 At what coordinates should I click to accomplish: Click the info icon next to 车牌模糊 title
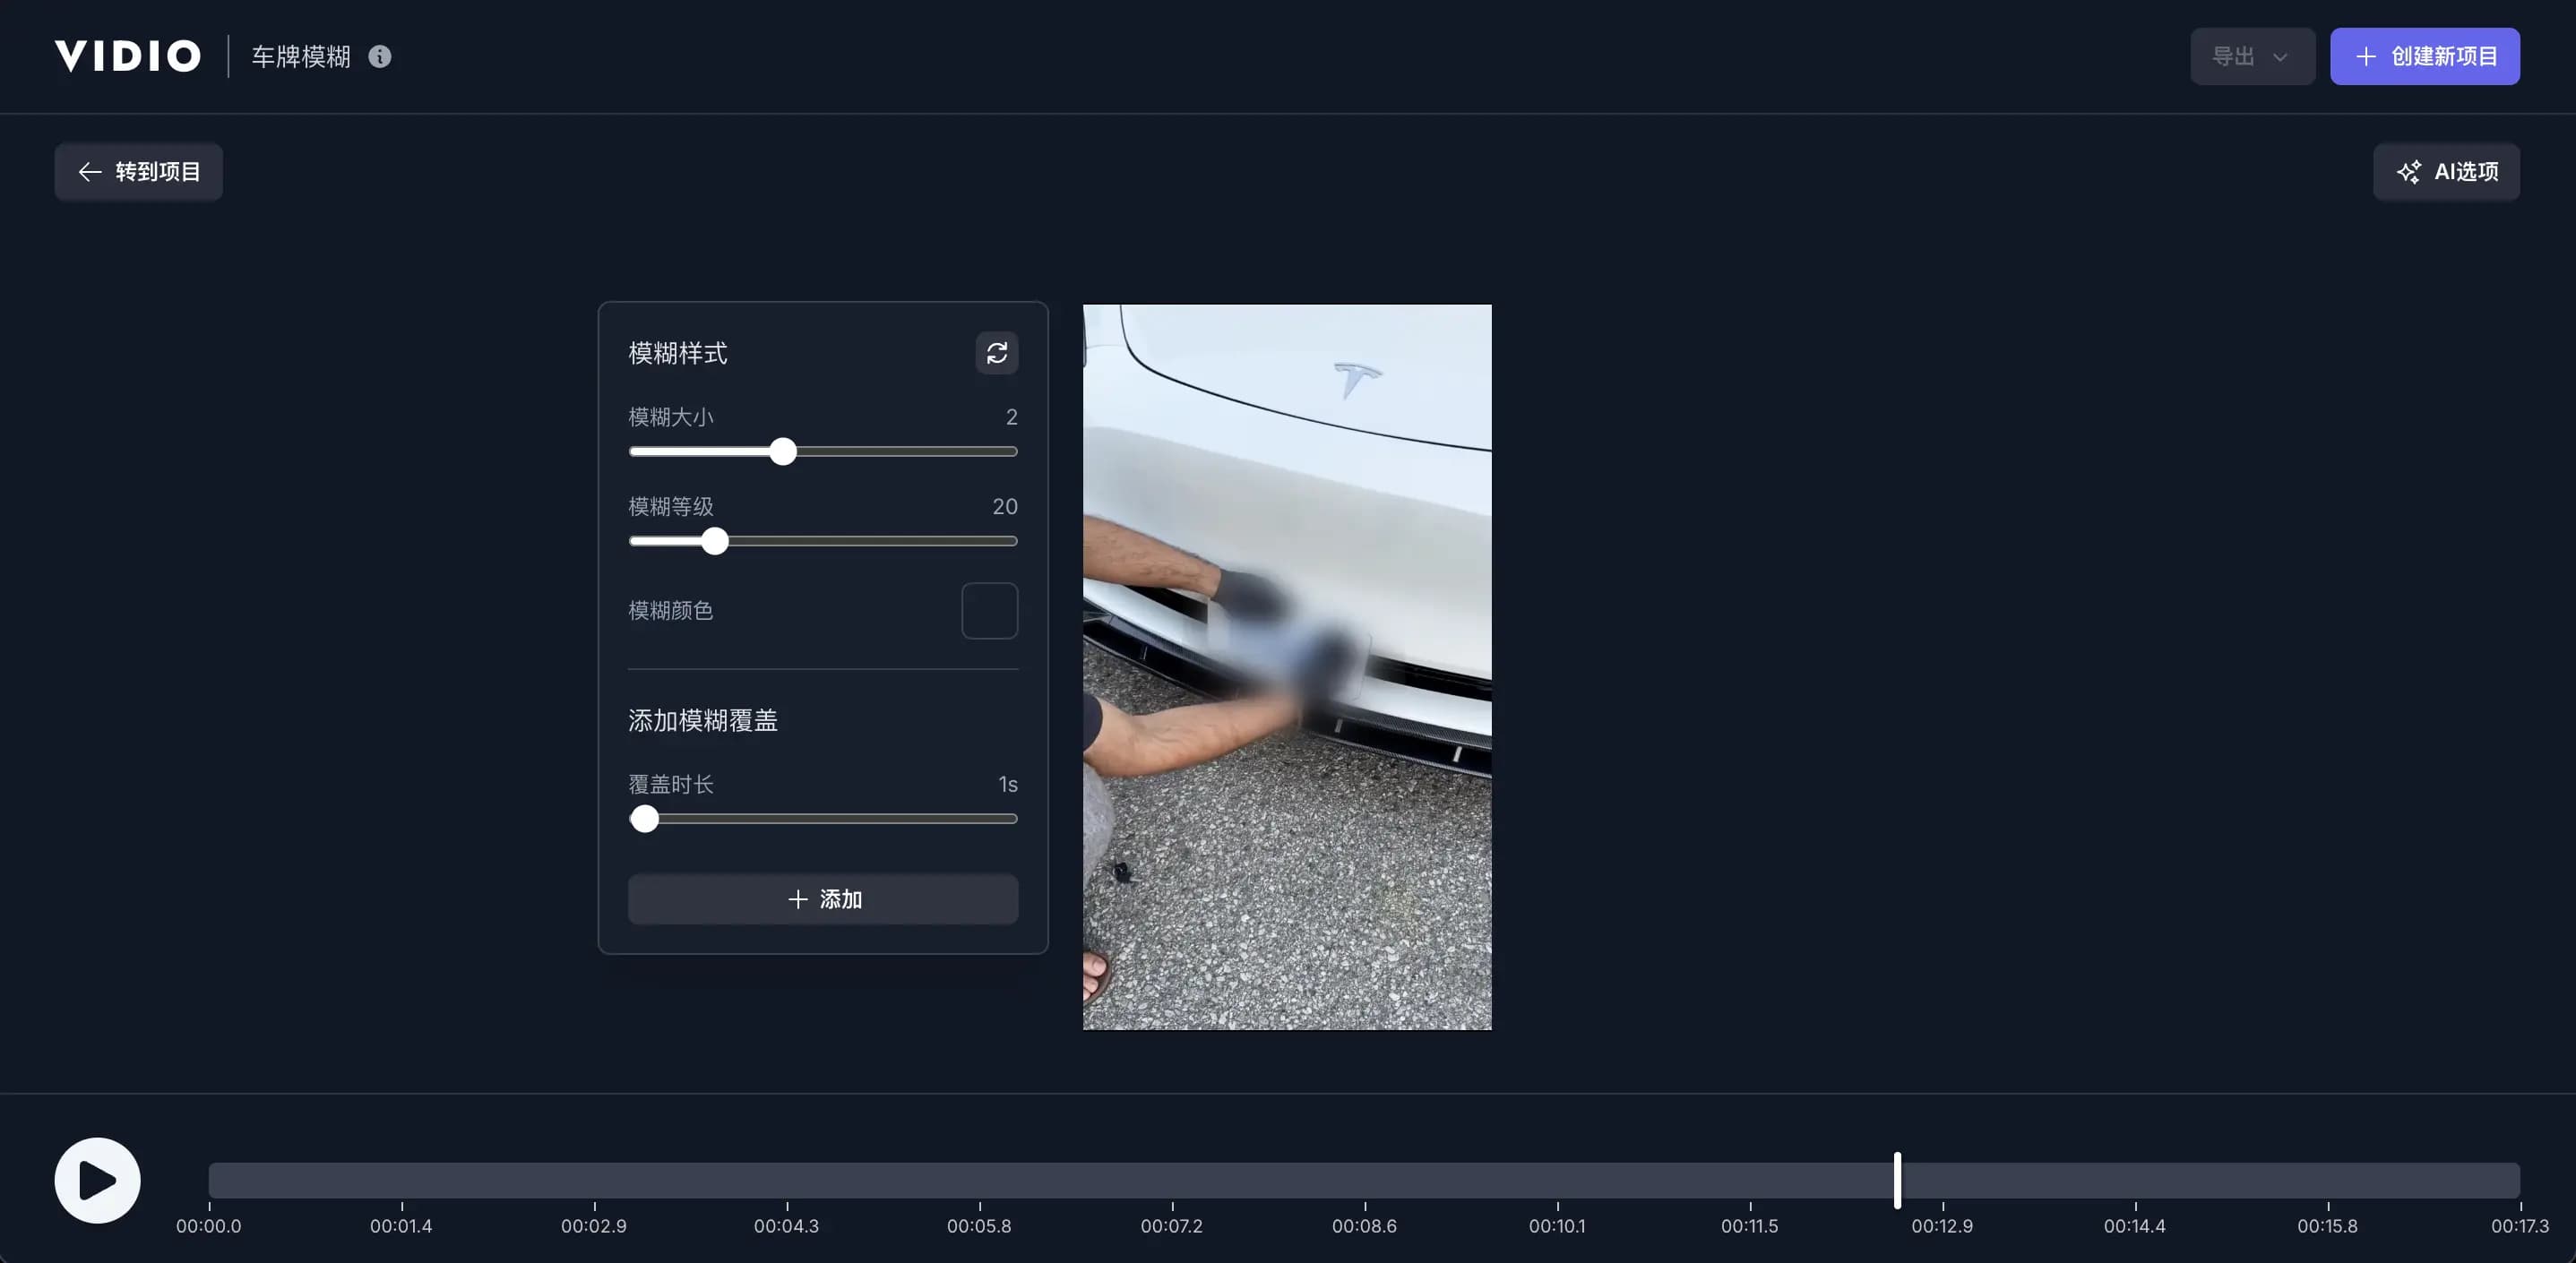(x=378, y=56)
